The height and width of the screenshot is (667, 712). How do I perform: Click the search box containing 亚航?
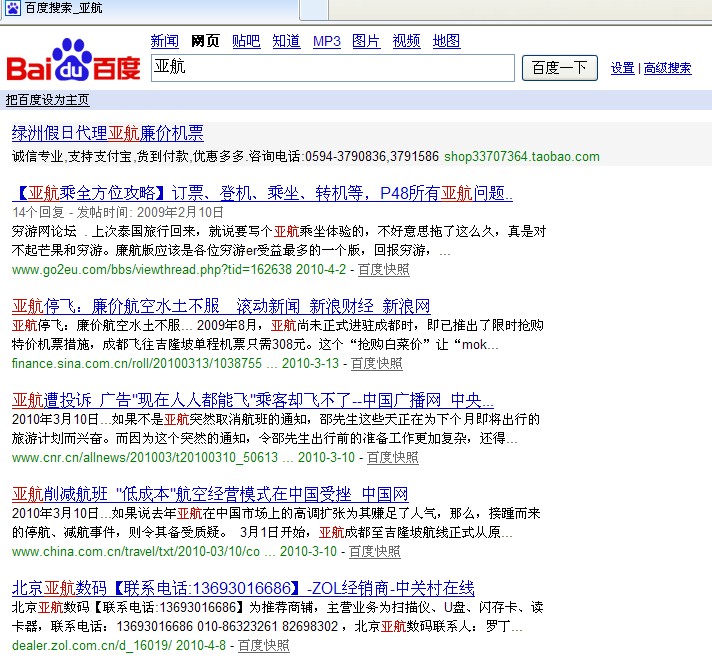tap(333, 68)
